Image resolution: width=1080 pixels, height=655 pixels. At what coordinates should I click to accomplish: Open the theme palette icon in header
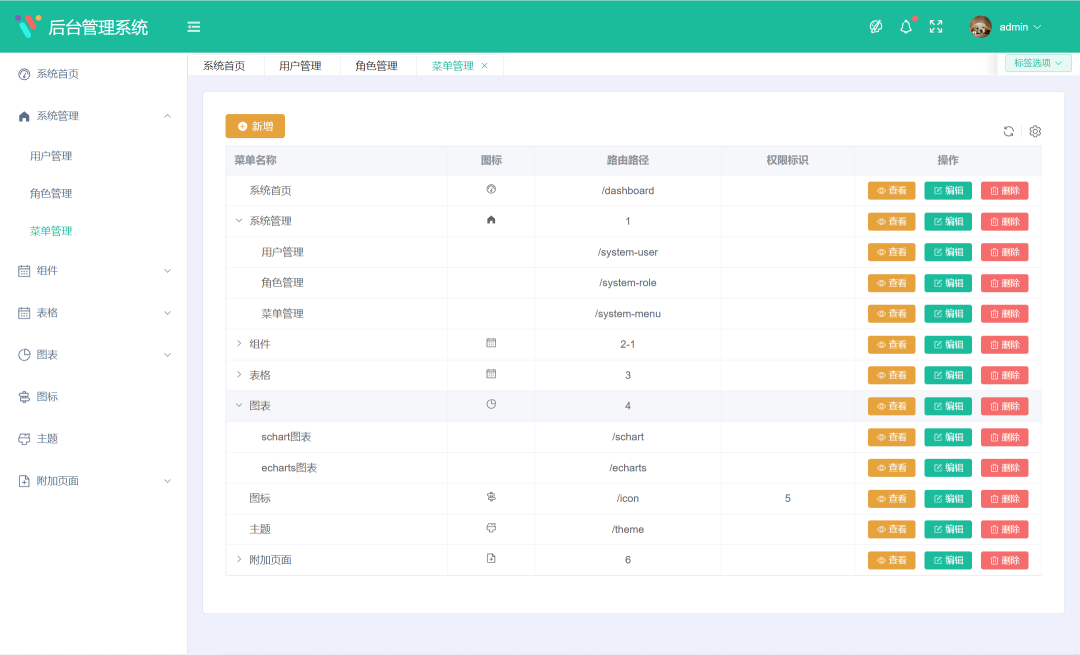875,26
